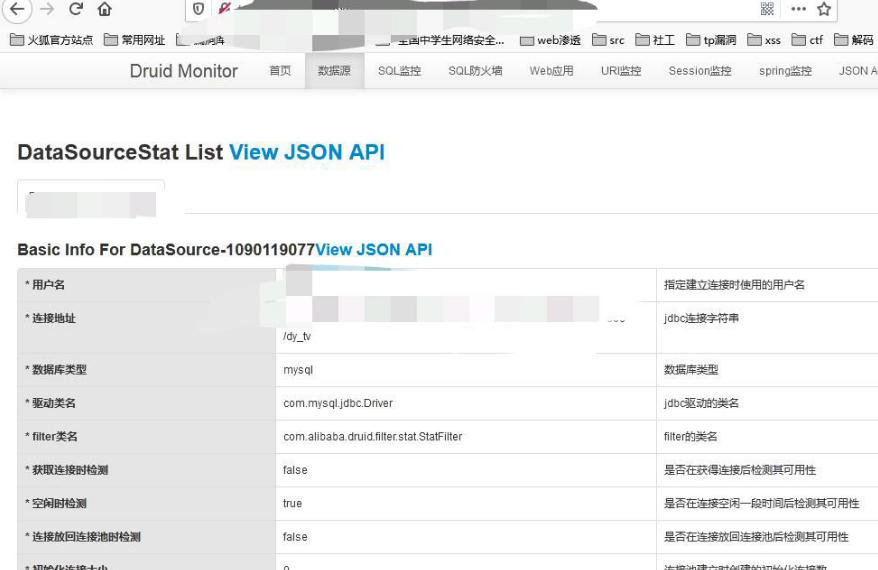Open the 常用网址 bookmark folder
The width and height of the screenshot is (878, 570).
click(x=135, y=40)
